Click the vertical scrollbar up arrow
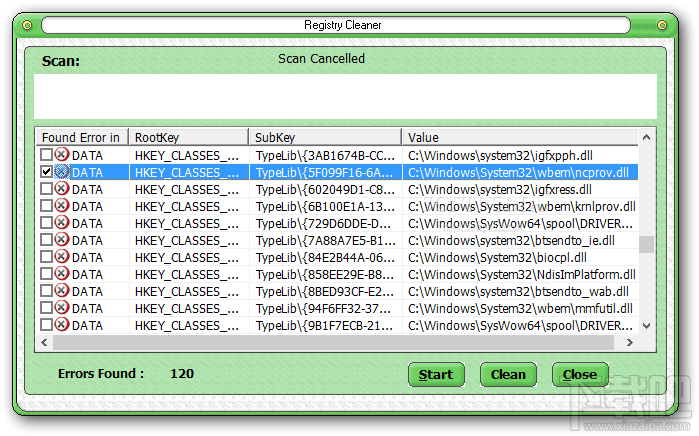This screenshot has width=699, height=436. click(646, 137)
